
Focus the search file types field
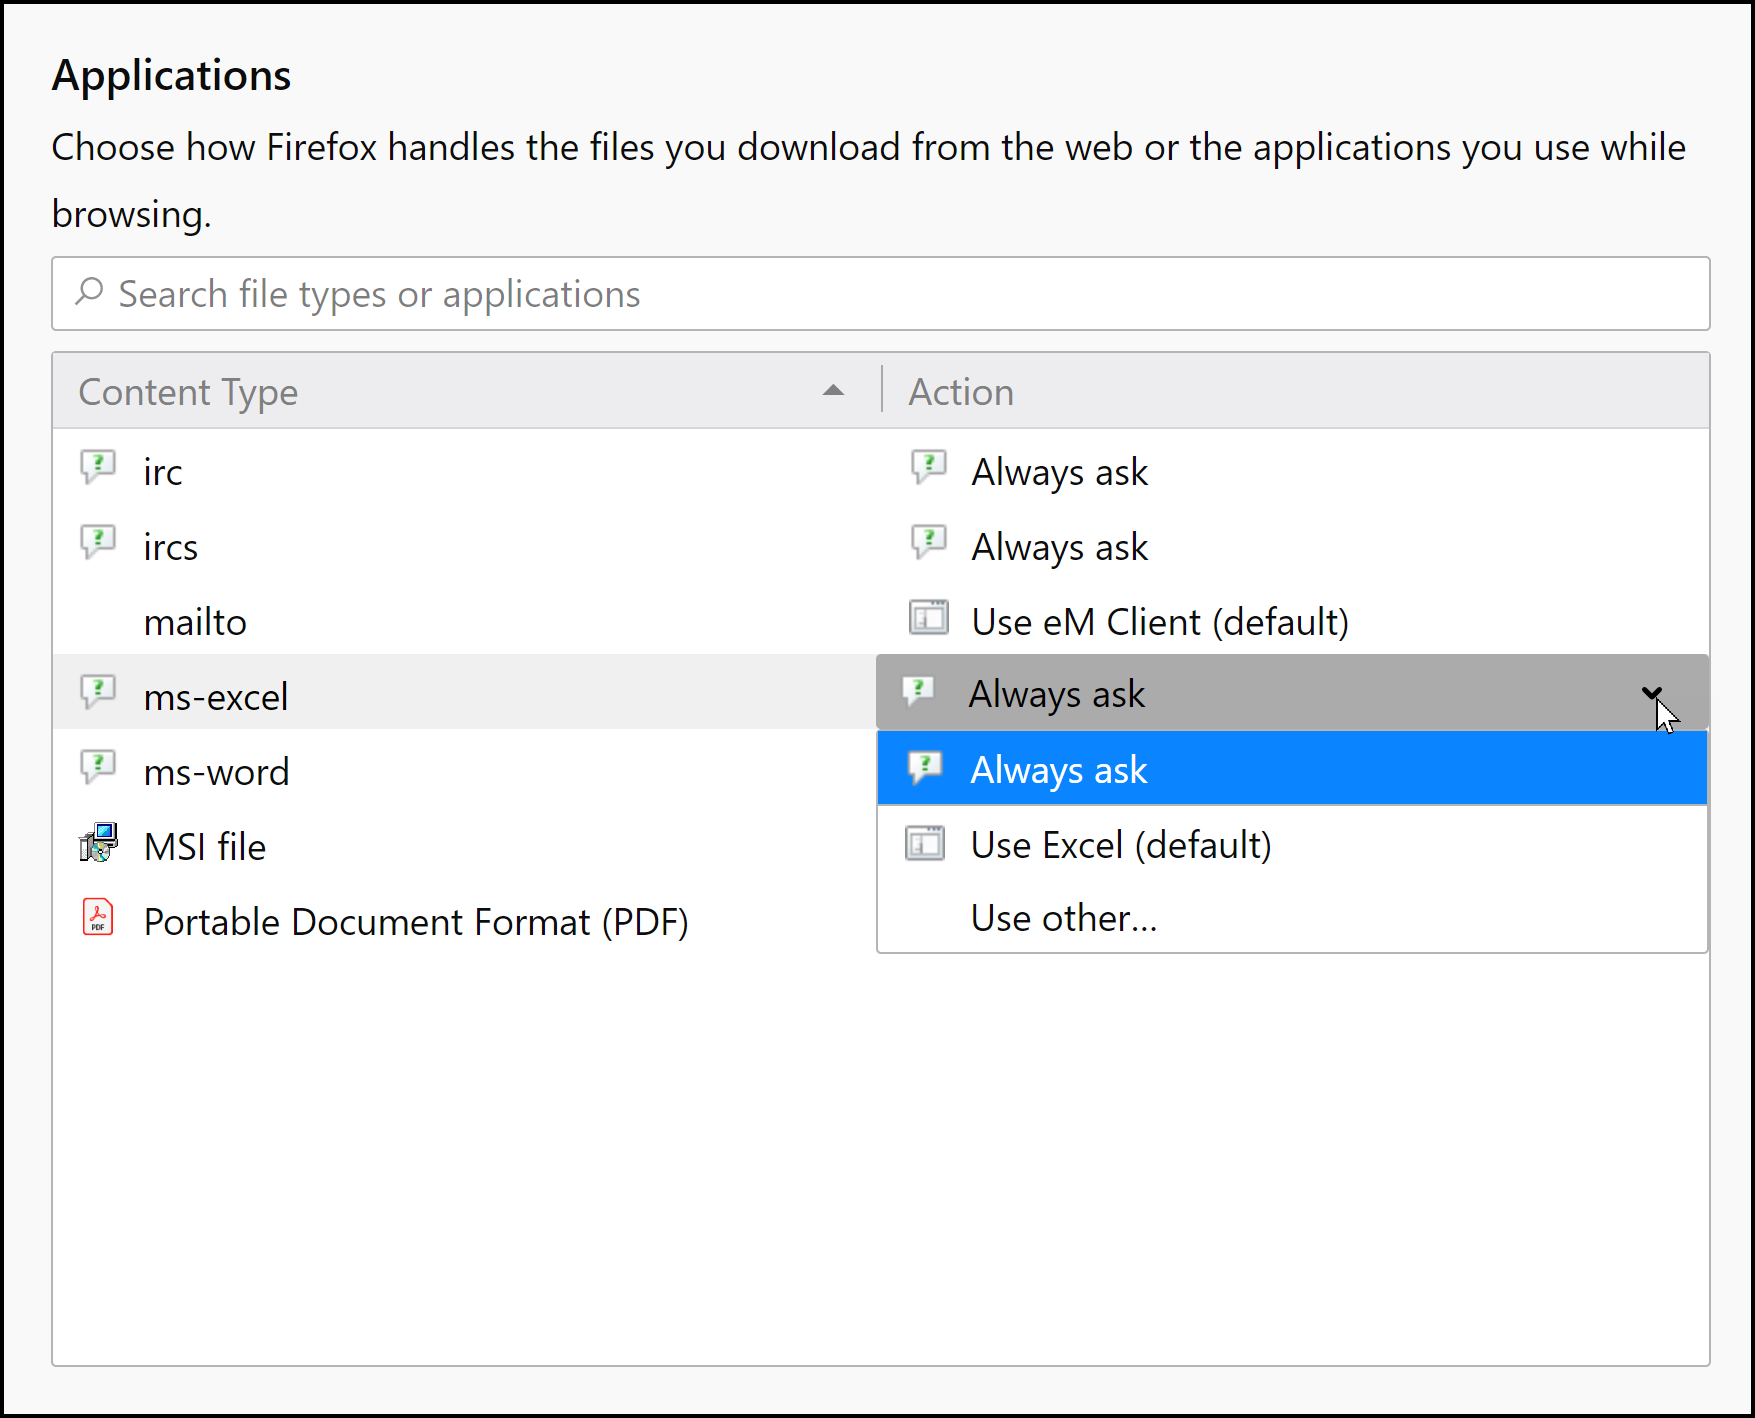coord(880,294)
